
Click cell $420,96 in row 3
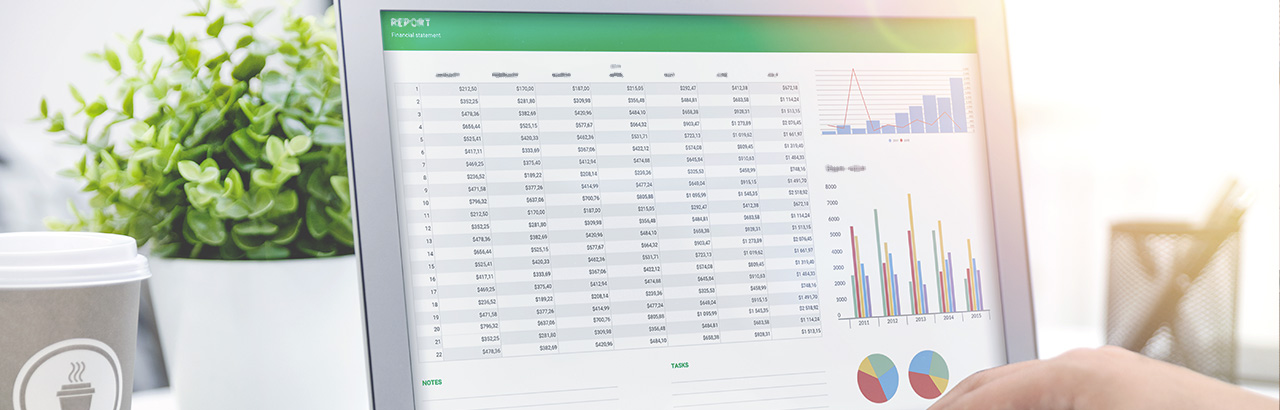[x=582, y=113]
